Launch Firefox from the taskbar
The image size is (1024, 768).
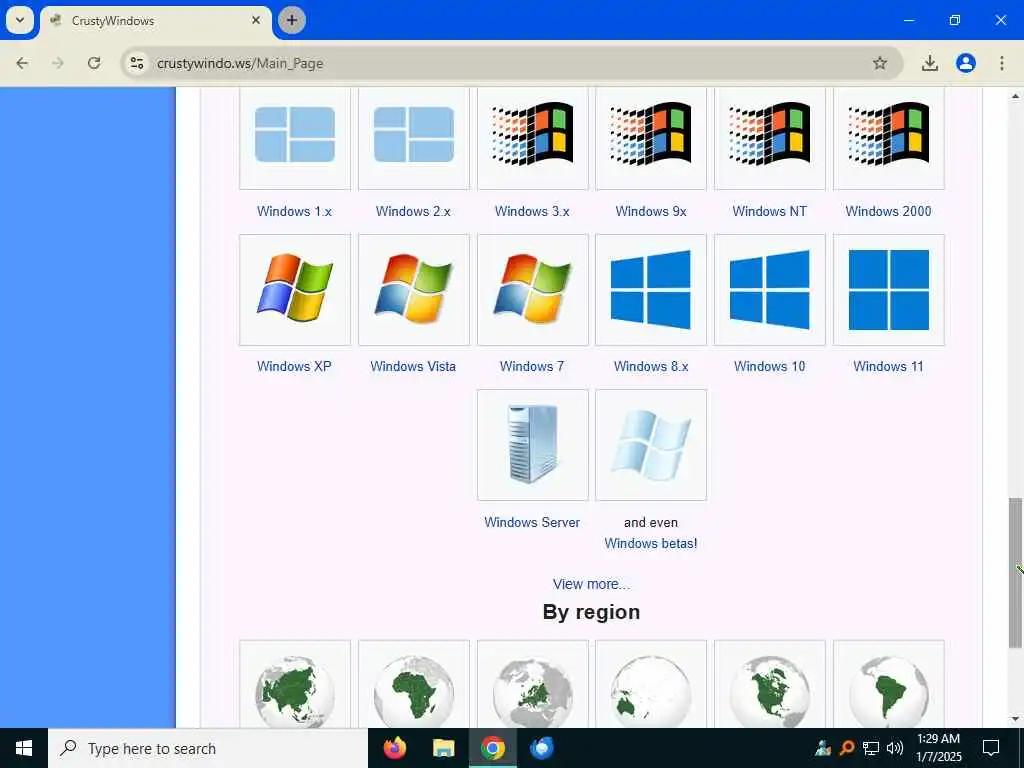coord(395,748)
